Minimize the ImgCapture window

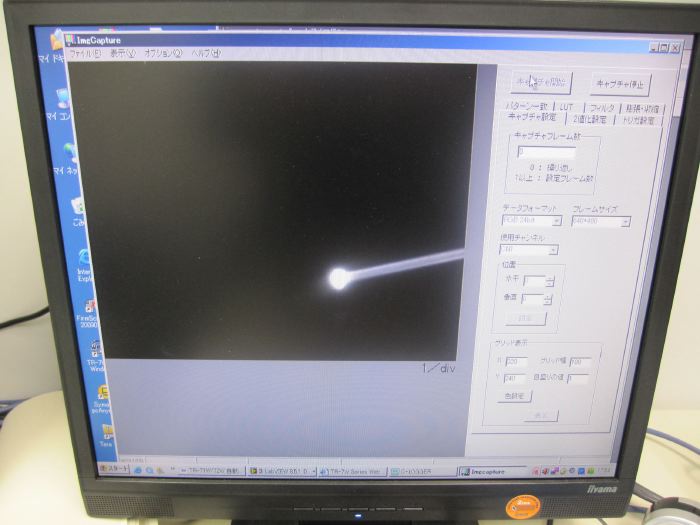tap(654, 47)
